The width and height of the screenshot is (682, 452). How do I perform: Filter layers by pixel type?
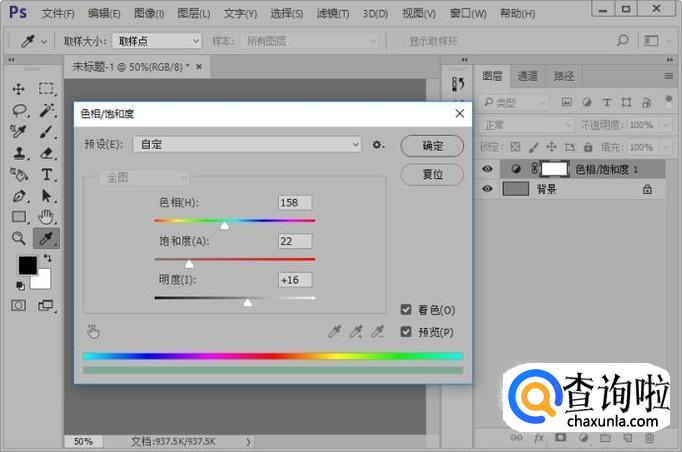point(566,102)
